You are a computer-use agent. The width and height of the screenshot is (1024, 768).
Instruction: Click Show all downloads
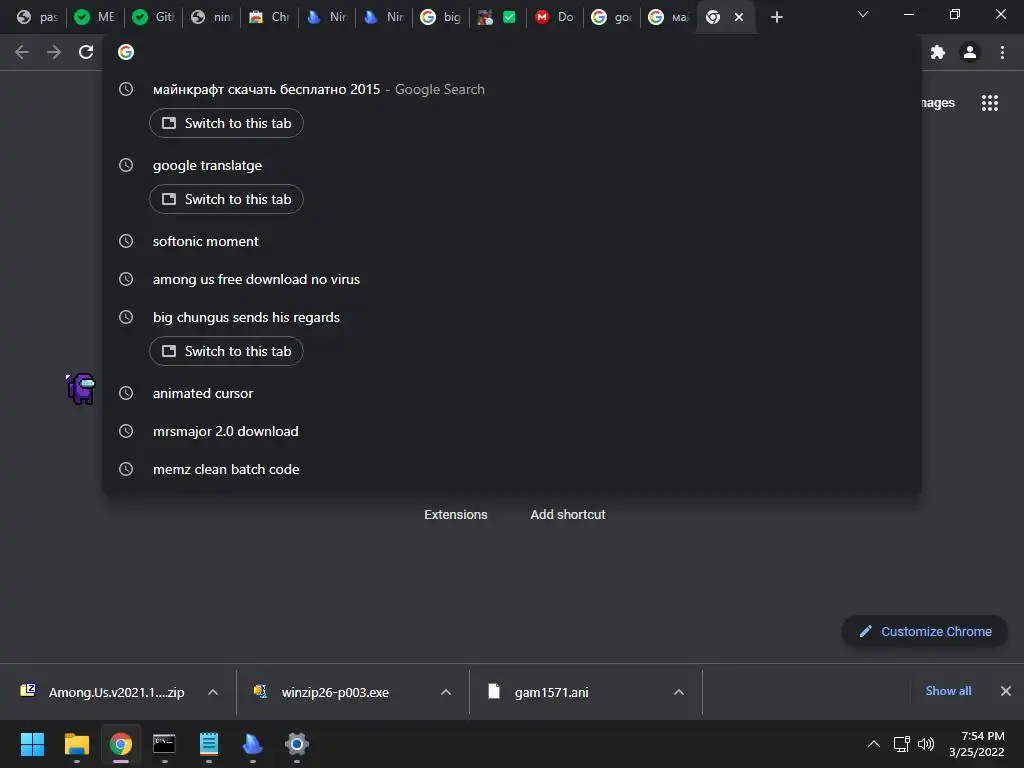click(x=948, y=691)
